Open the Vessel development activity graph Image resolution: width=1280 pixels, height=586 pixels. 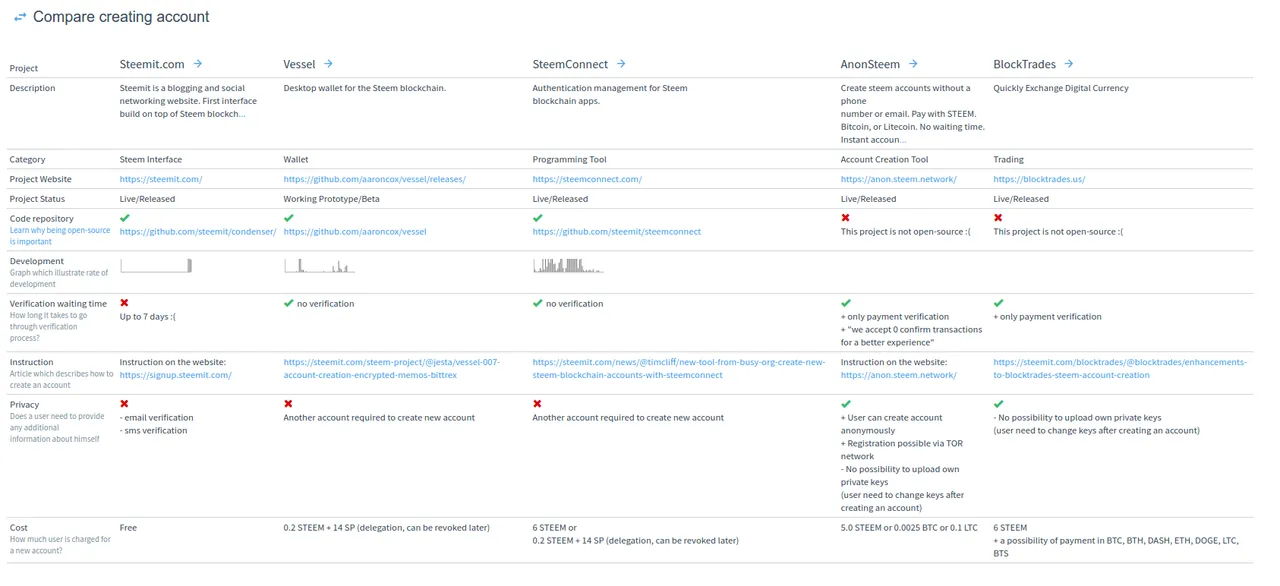(319, 265)
